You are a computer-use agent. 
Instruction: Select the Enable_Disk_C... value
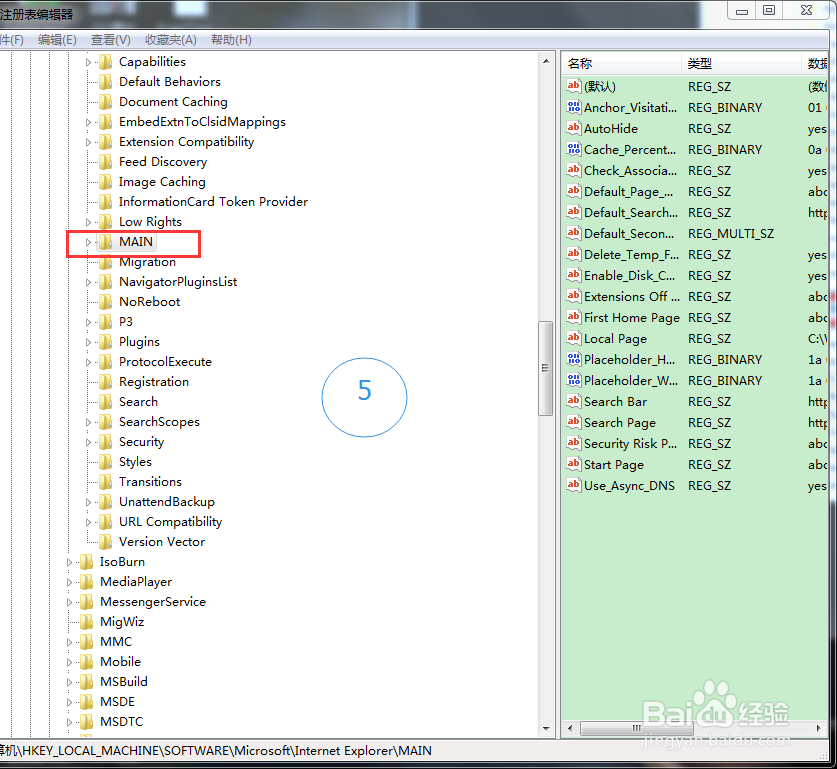pos(629,275)
